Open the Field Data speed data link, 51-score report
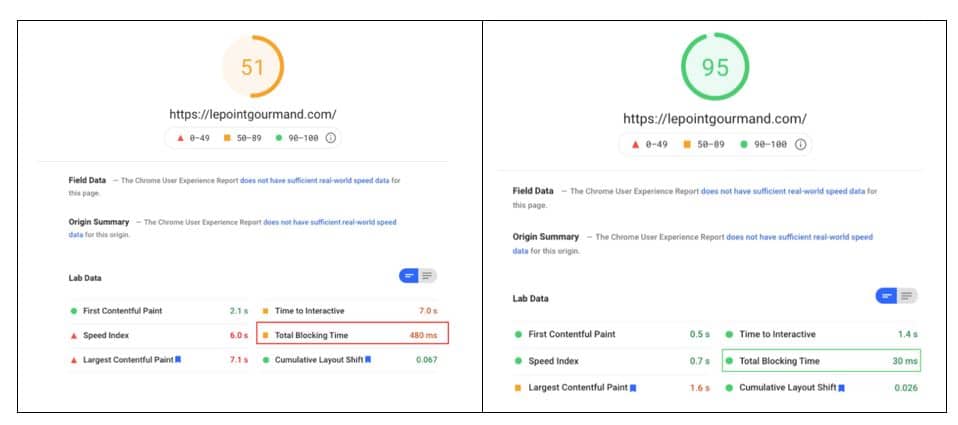Viewport: 958px width, 425px height. click(314, 180)
